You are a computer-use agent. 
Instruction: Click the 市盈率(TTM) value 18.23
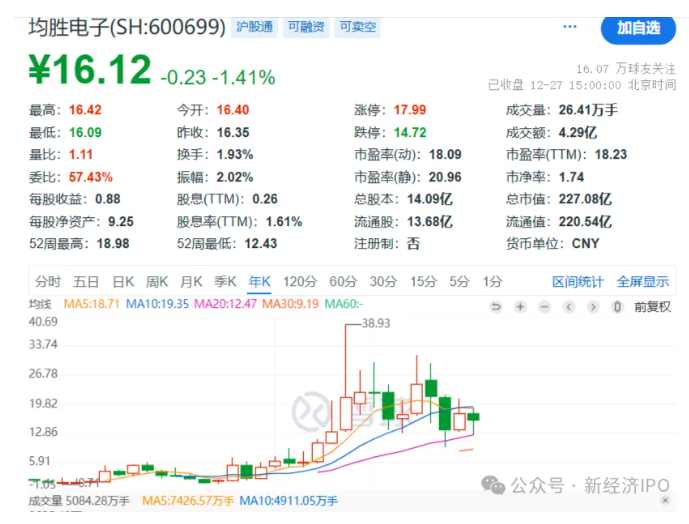point(611,155)
